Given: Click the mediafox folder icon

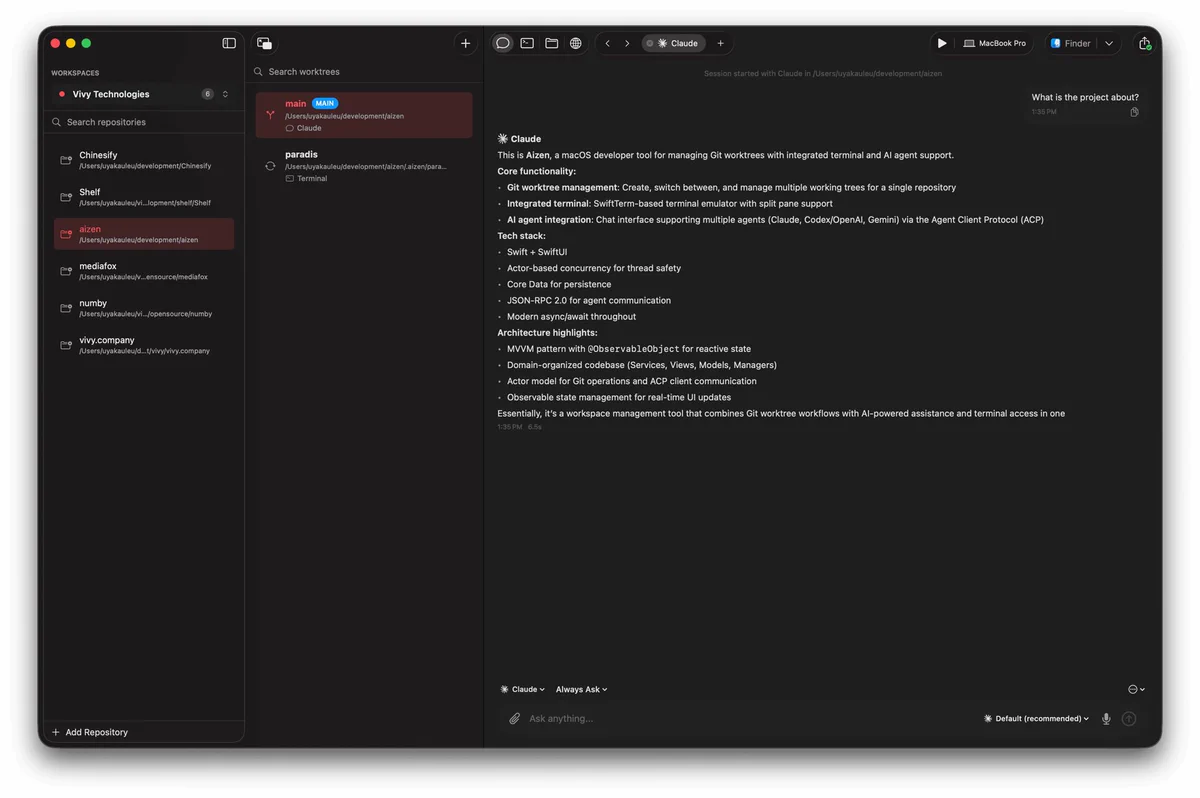Looking at the screenshot, I should point(66,271).
